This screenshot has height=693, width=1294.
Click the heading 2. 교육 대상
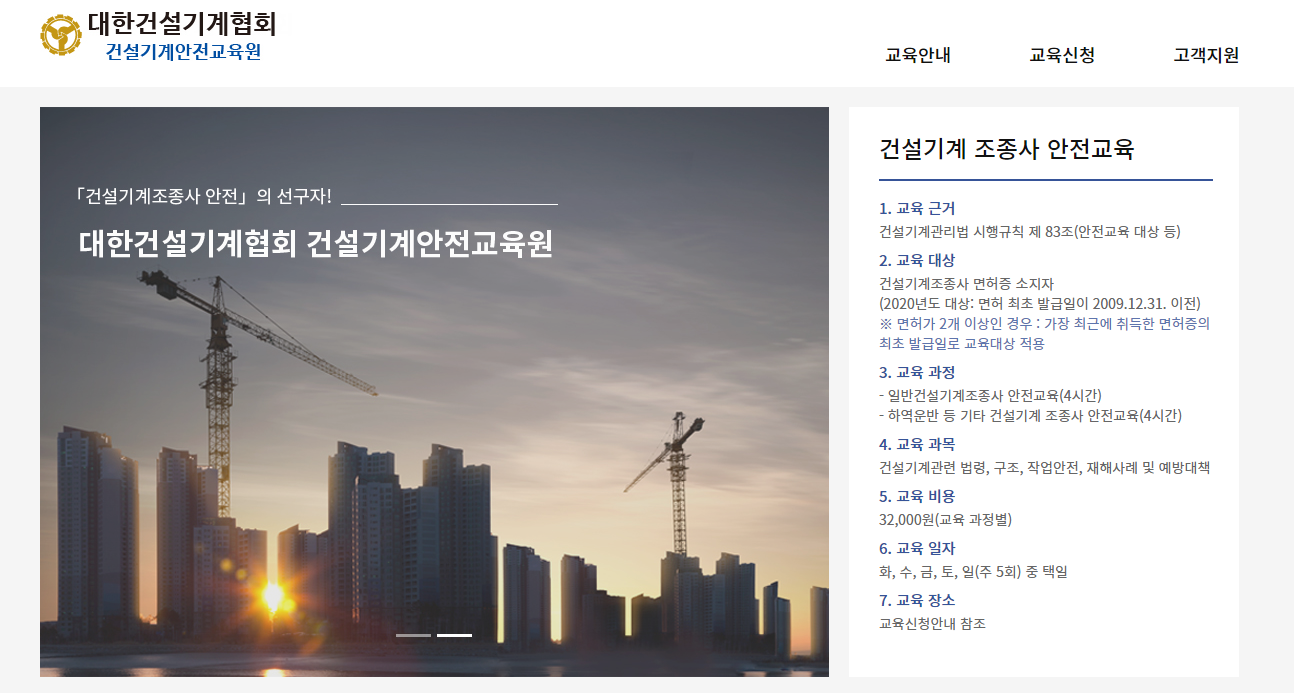click(917, 260)
